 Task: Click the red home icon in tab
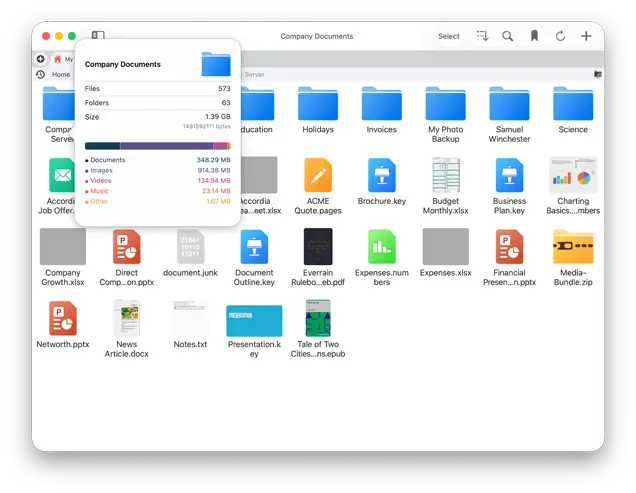point(57,59)
